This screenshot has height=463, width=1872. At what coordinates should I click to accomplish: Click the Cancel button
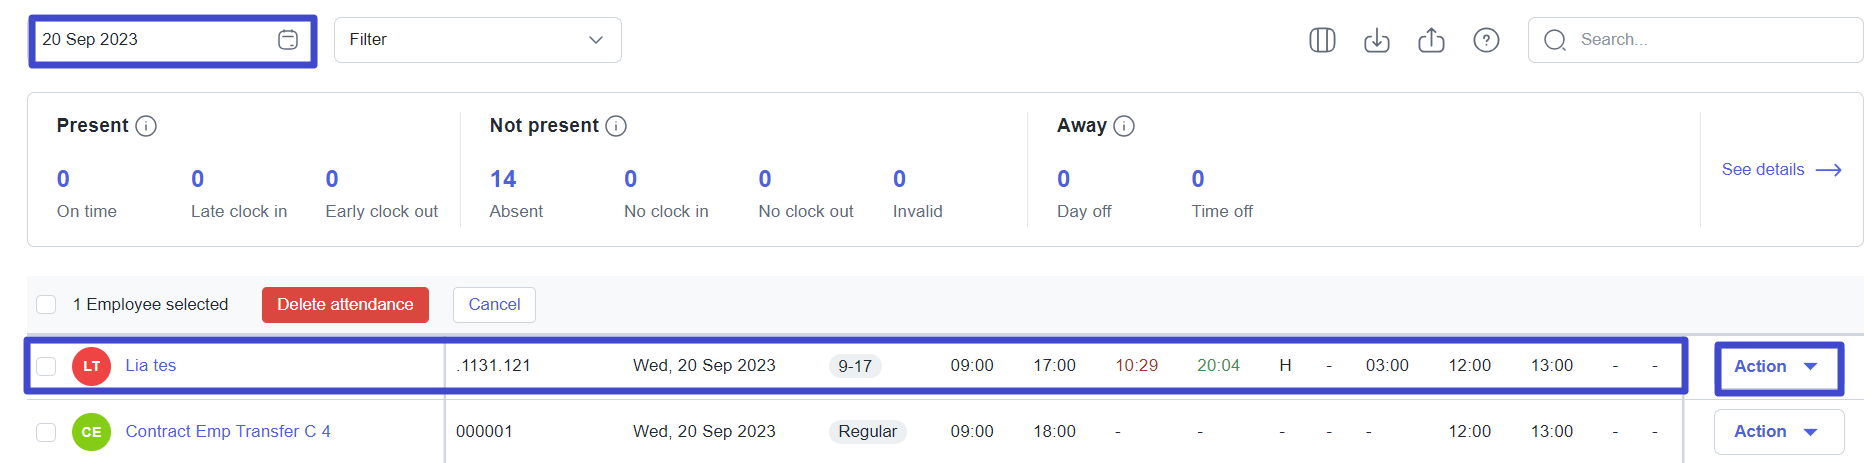click(494, 305)
